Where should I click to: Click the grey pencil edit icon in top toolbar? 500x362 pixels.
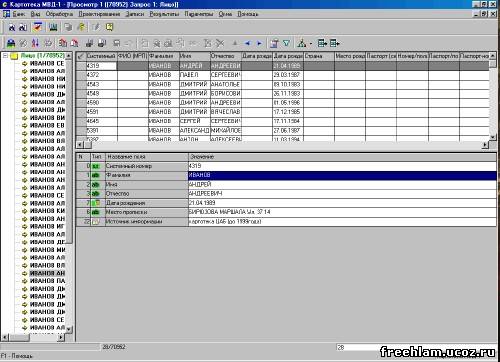96,27
